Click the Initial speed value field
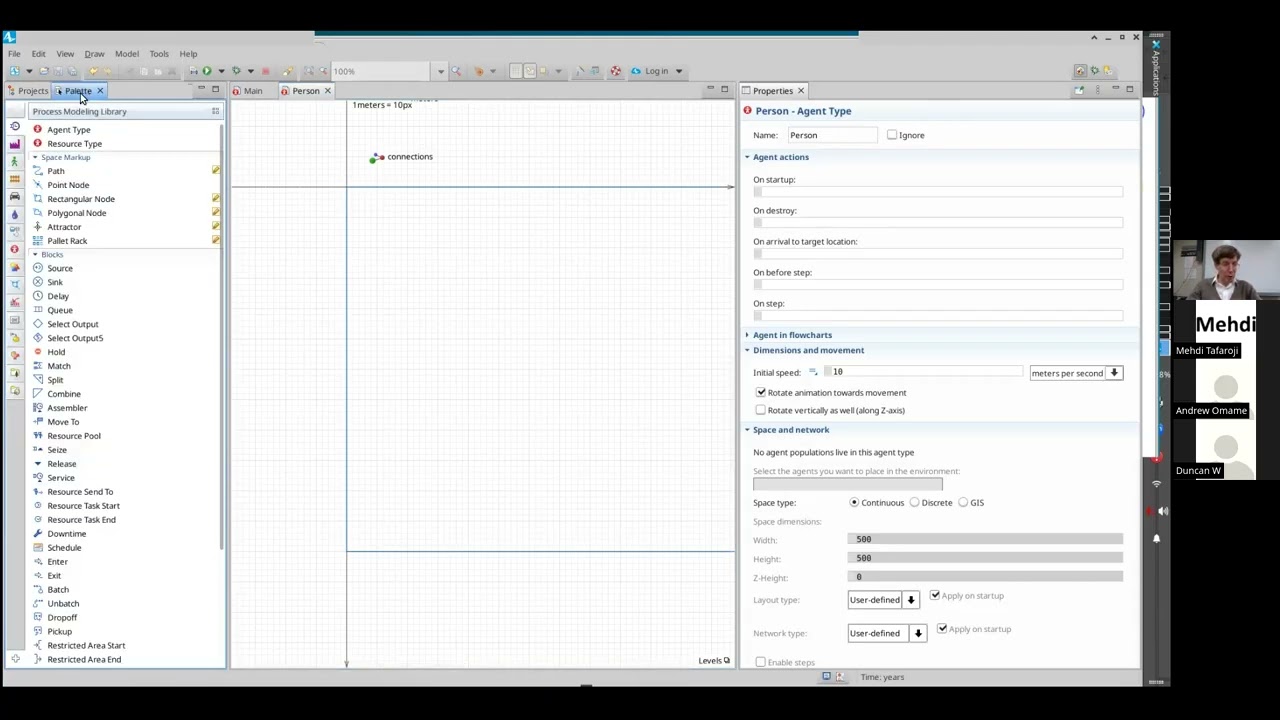Image resolution: width=1280 pixels, height=720 pixels. point(925,372)
